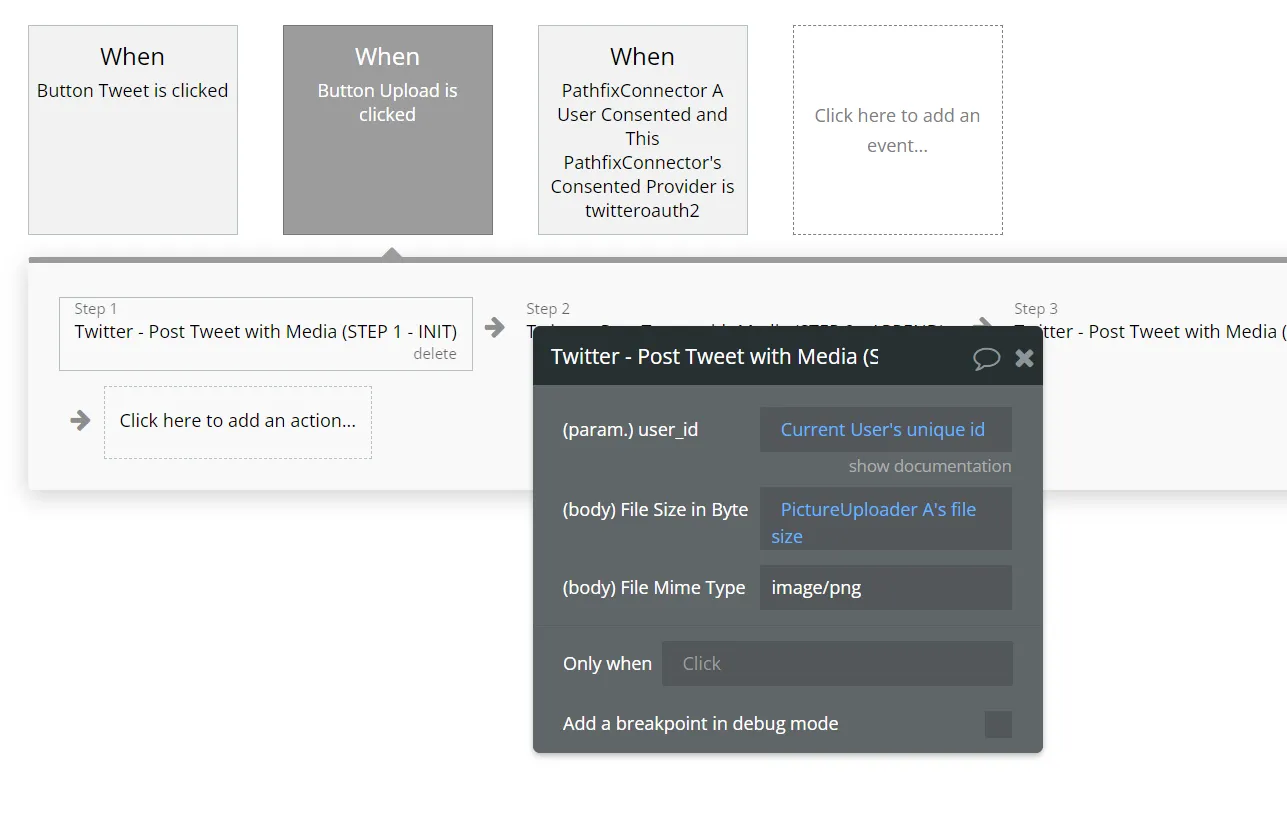This screenshot has height=837, width=1287.
Task: Click the 'Step 2' label
Action: [548, 309]
